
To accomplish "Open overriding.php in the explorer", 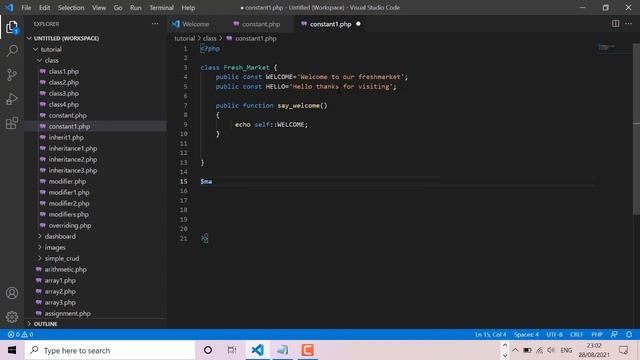I will pos(70,226).
